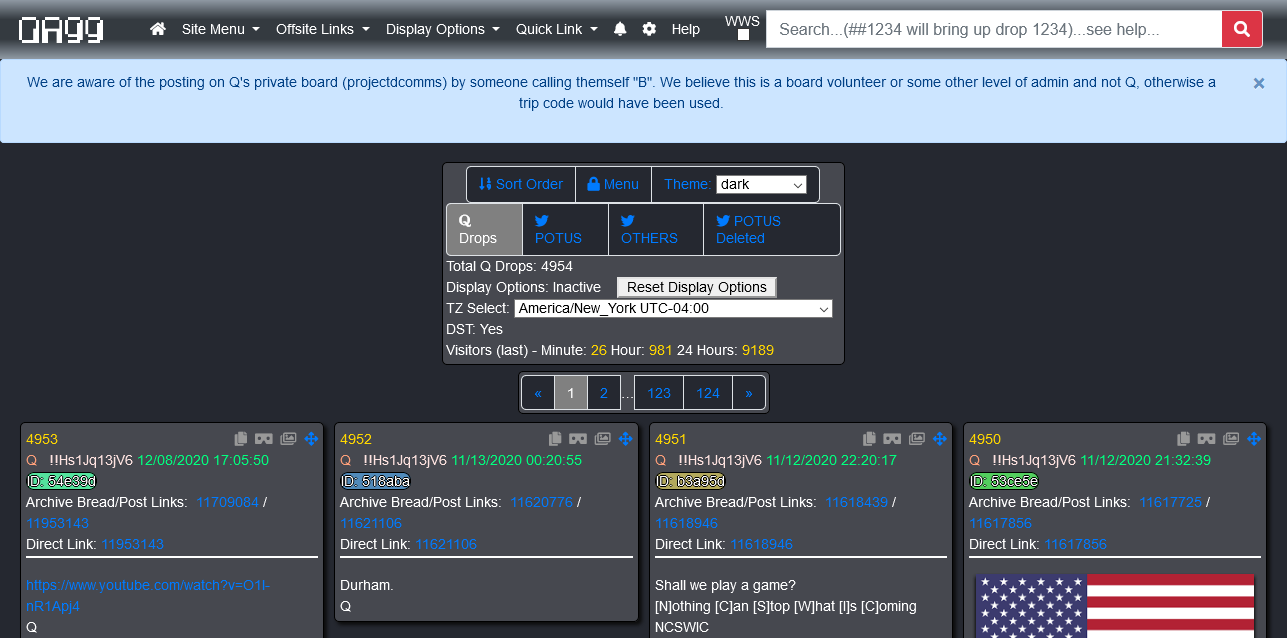Click the green ID: 53ce5e badge
Screen dimensions: 1287x638
click(x=1004, y=481)
